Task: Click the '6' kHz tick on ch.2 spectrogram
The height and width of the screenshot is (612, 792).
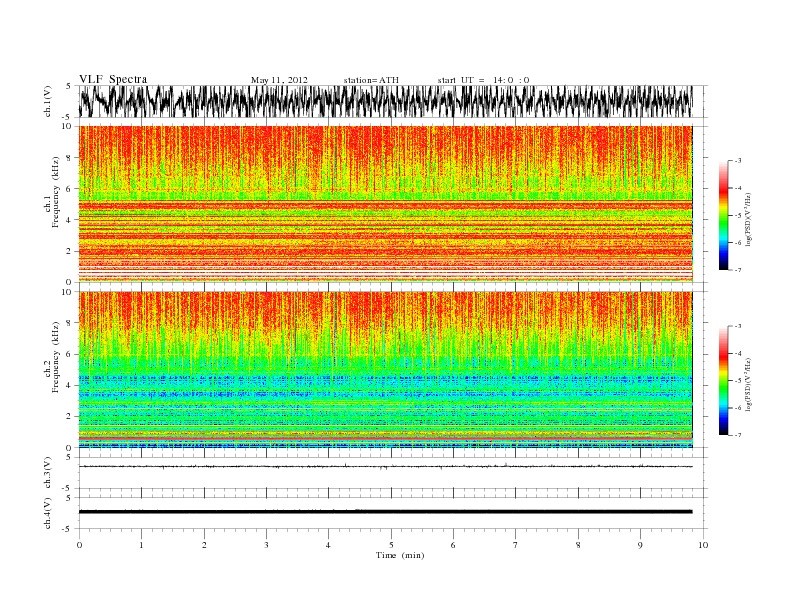Action: pos(70,354)
